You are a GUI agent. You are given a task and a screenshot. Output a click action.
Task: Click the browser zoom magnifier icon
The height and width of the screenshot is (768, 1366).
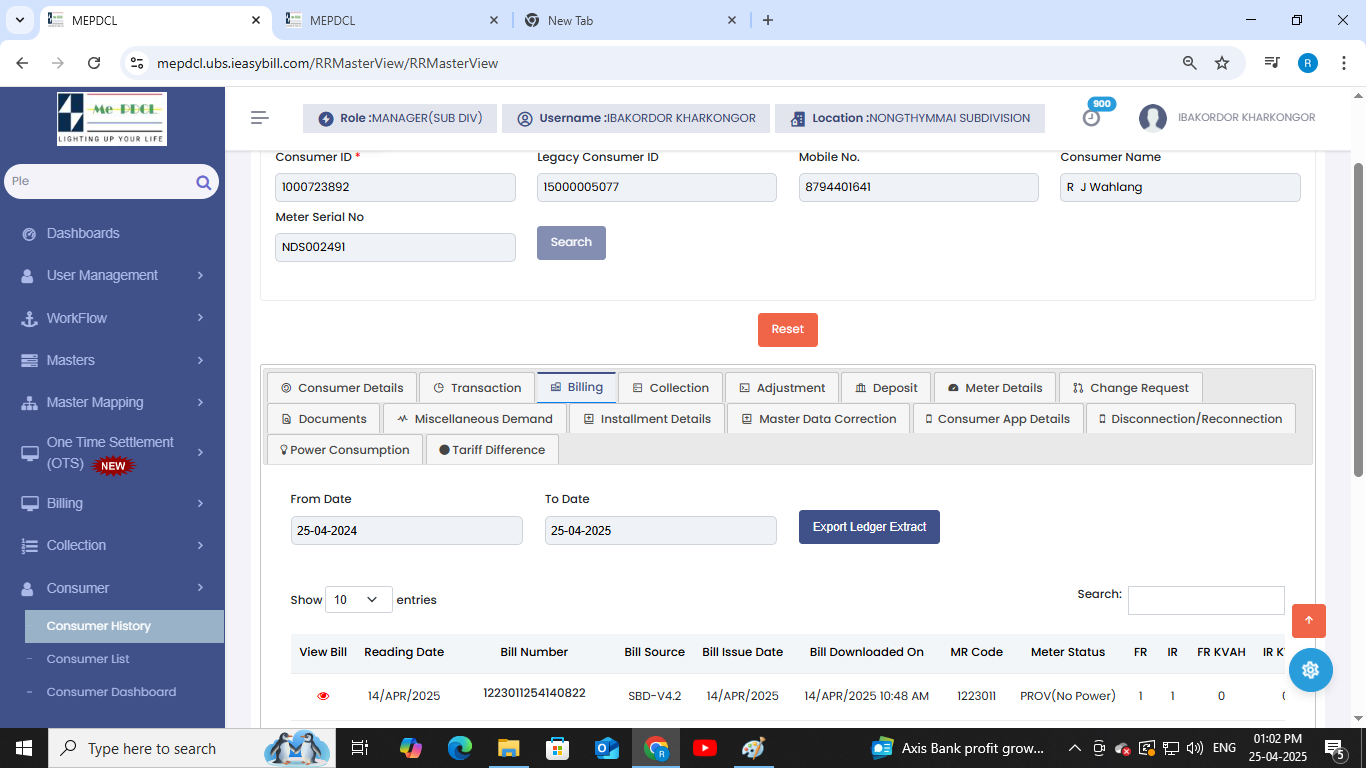(1190, 63)
